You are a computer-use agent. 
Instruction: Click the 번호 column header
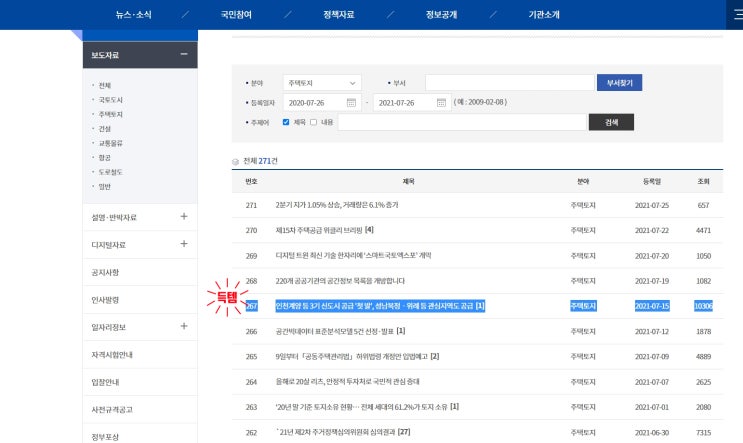[x=251, y=181]
